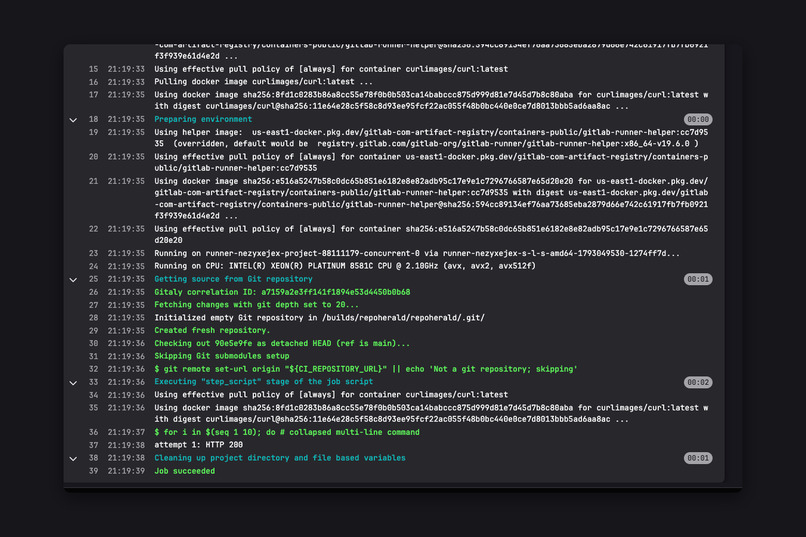Click the 00:00 duration badge for Preparing environment
This screenshot has height=537, width=806.
coord(698,119)
